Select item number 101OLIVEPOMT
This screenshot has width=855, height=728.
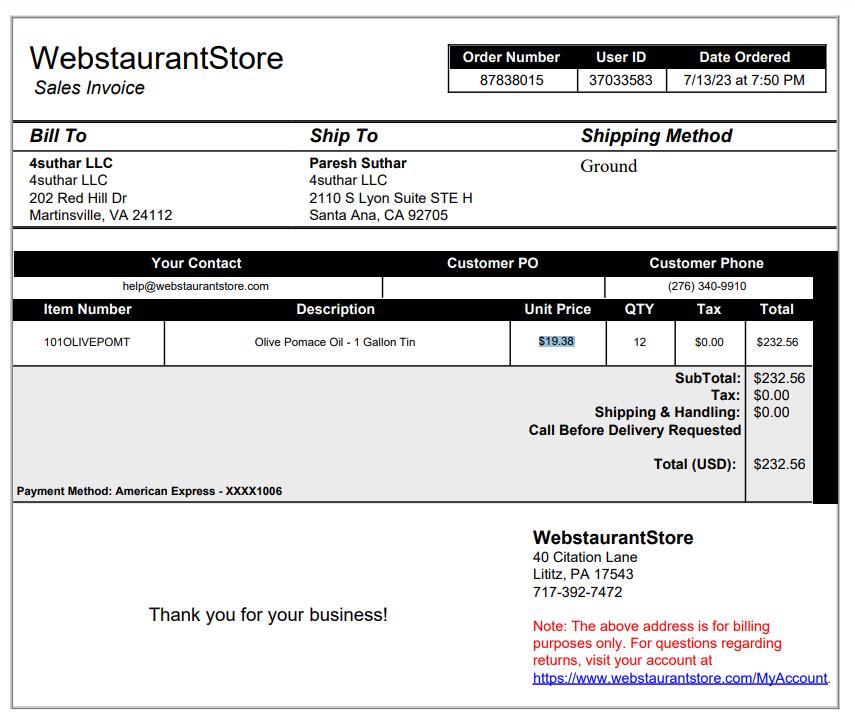(x=87, y=342)
